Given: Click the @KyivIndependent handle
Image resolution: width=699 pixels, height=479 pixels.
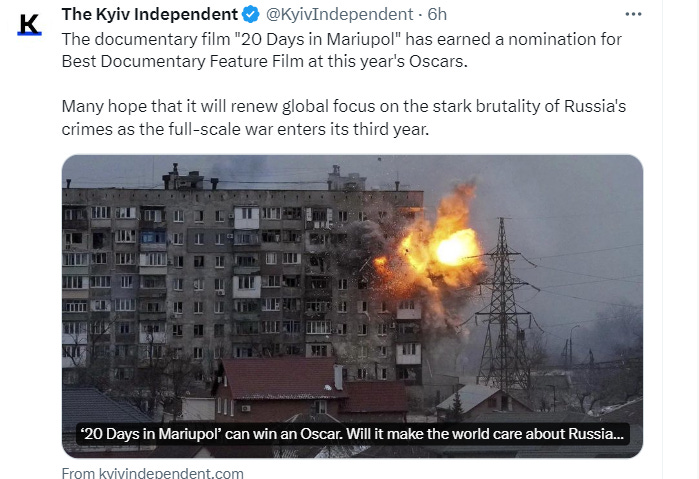Looking at the screenshot, I should pyautogui.click(x=340, y=14).
